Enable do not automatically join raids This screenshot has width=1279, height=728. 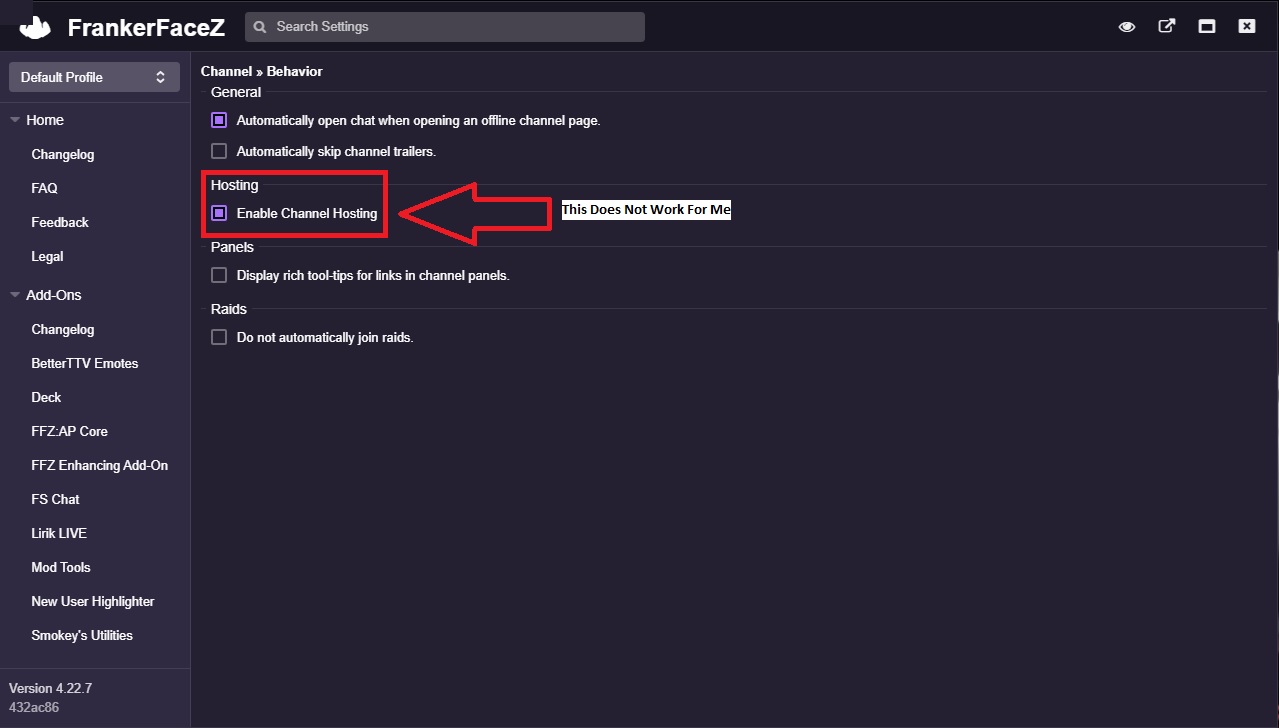(x=219, y=337)
